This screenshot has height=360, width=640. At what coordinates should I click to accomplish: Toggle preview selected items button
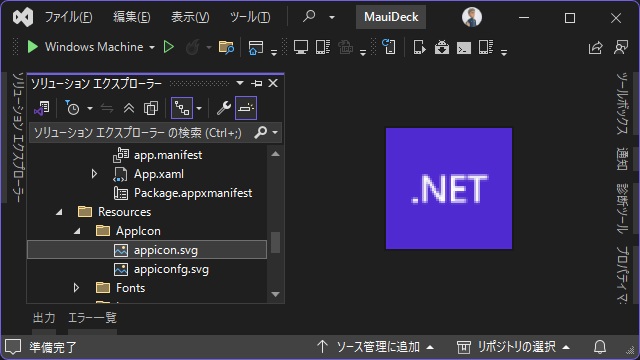(246, 108)
